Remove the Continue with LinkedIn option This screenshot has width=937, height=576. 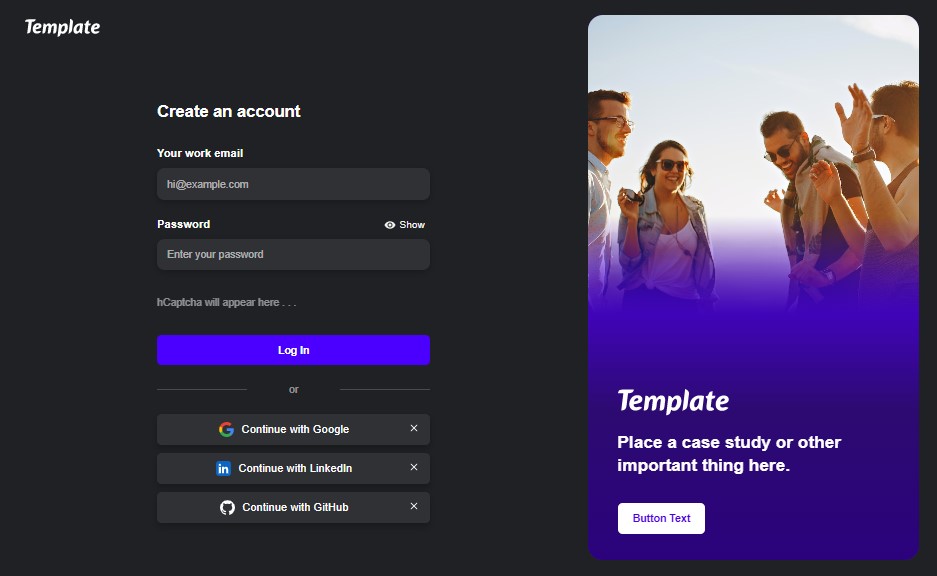click(x=413, y=468)
